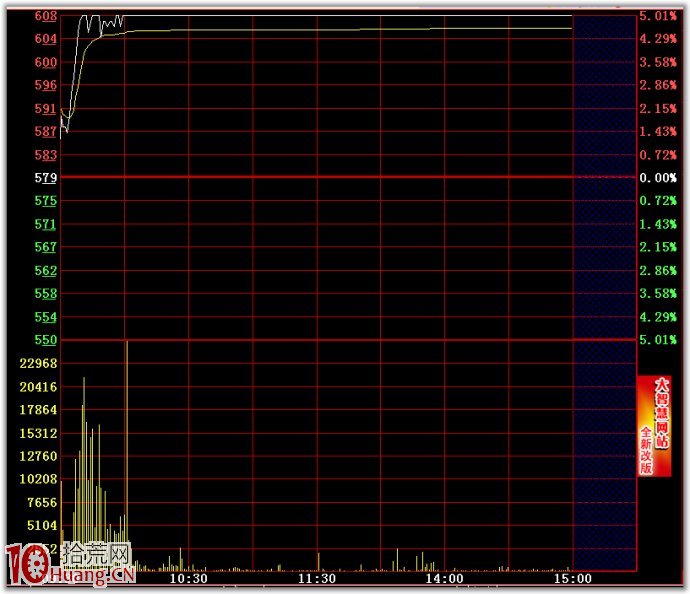Click the 550 bottom price label
This screenshot has width=690, height=594.
pyautogui.click(x=45, y=340)
